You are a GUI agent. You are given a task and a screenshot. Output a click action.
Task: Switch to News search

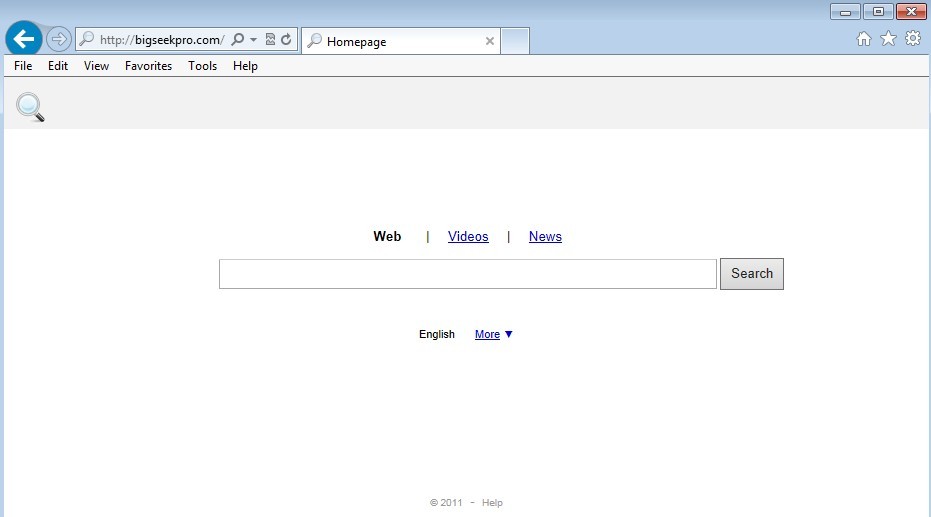click(545, 236)
